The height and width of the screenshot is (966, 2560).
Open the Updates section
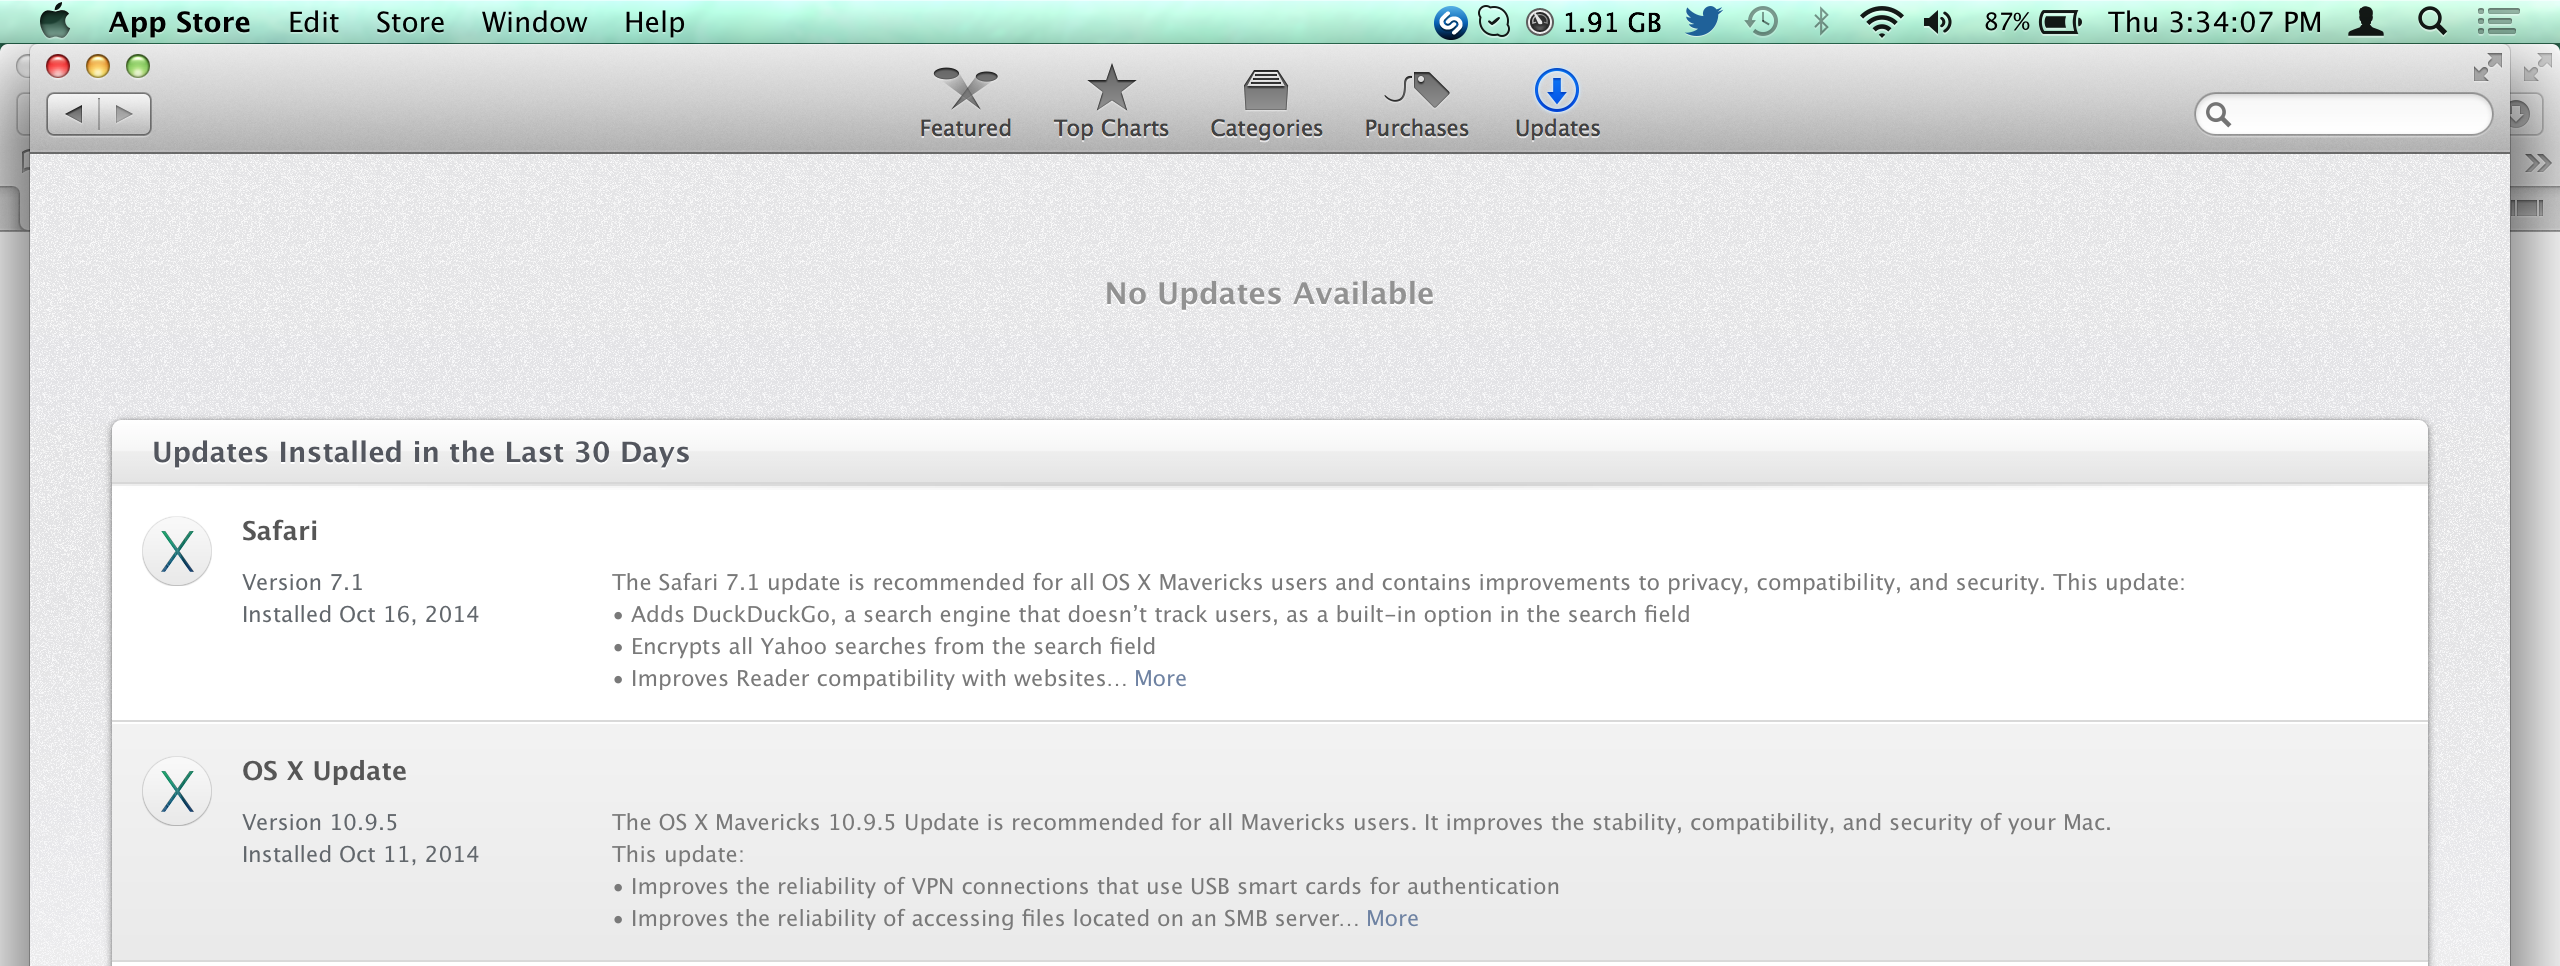1557,102
